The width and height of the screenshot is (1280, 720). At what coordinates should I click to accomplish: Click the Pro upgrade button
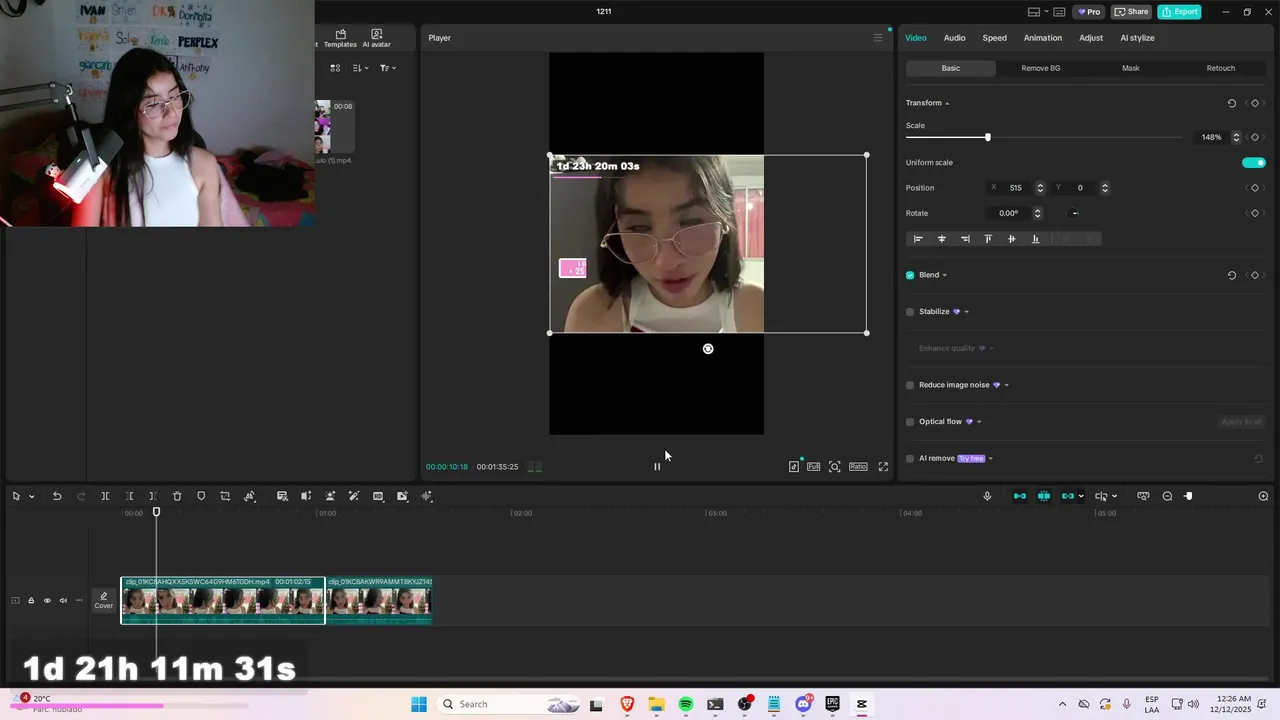click(1089, 12)
